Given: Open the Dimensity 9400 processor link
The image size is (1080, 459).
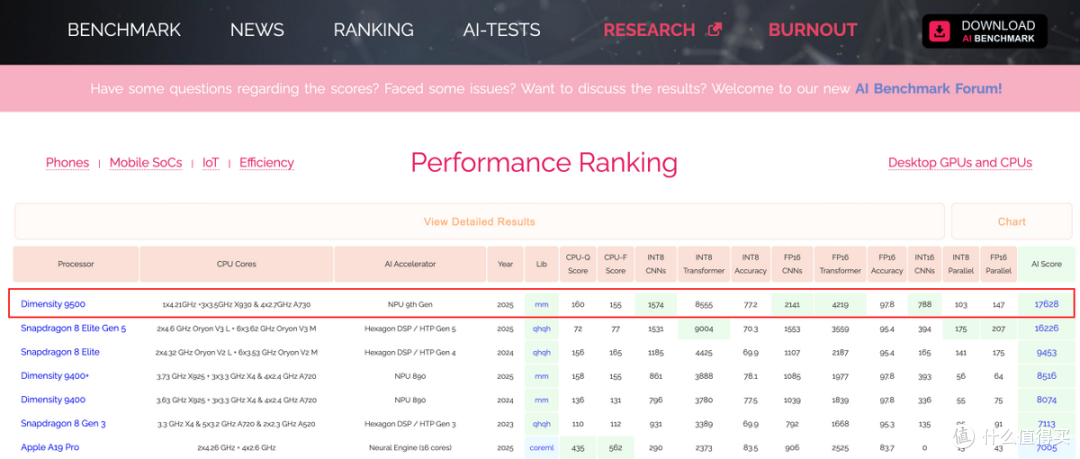Looking at the screenshot, I should (x=52, y=399).
